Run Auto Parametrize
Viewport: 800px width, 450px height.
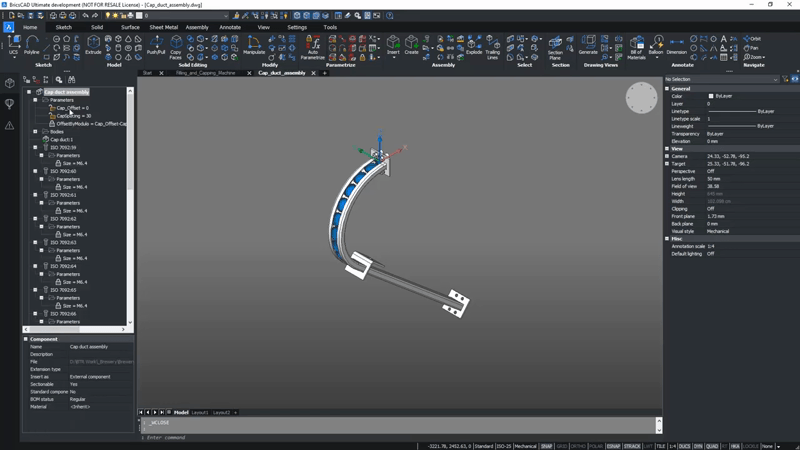[313, 47]
